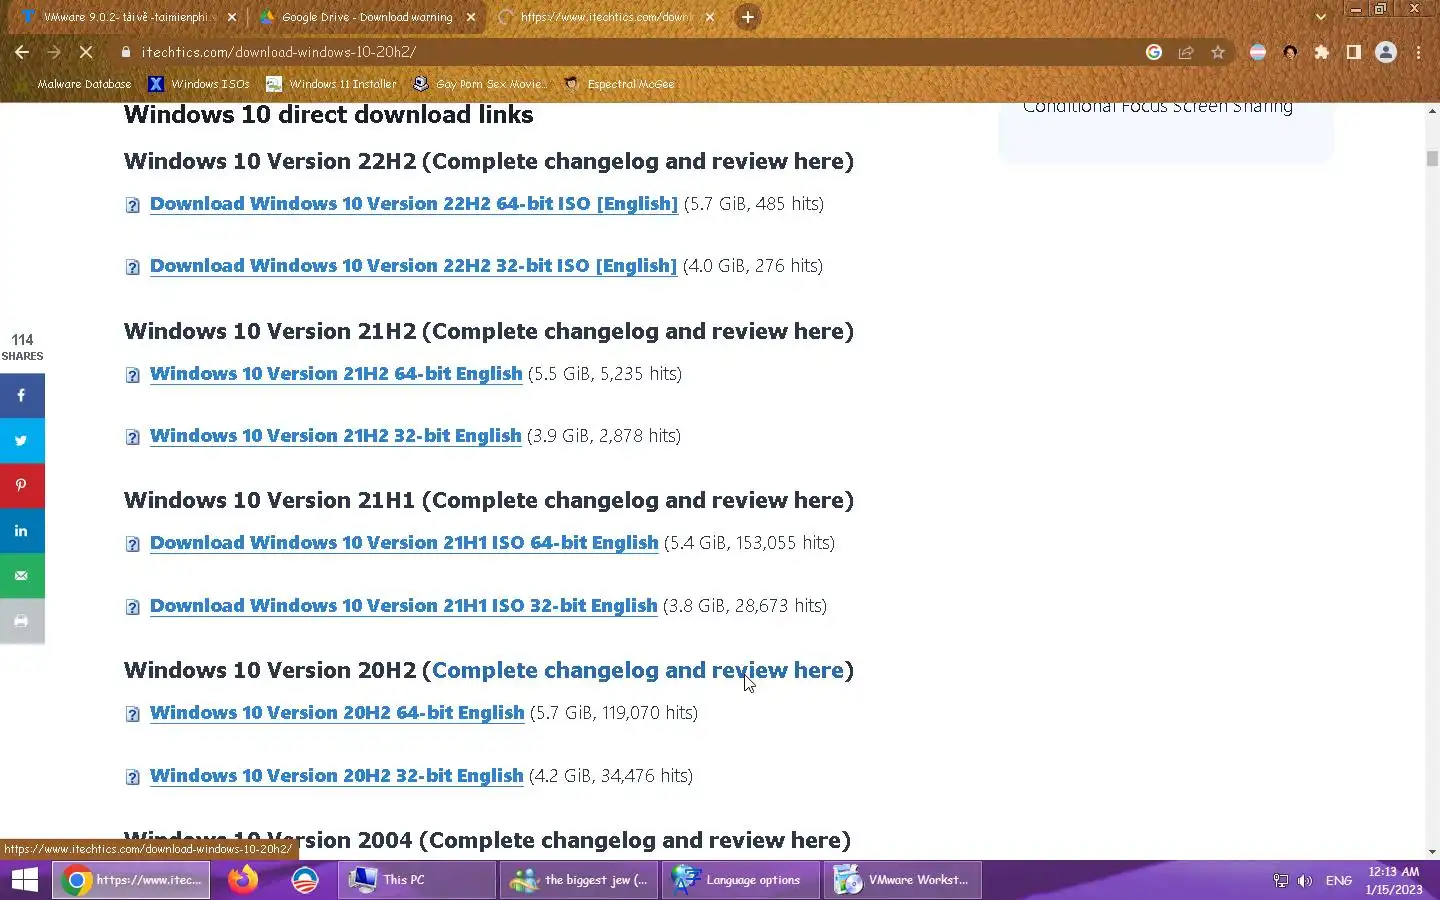Click file icon beside 20H2 64-bit English link
The image size is (1440, 900).
tap(133, 714)
